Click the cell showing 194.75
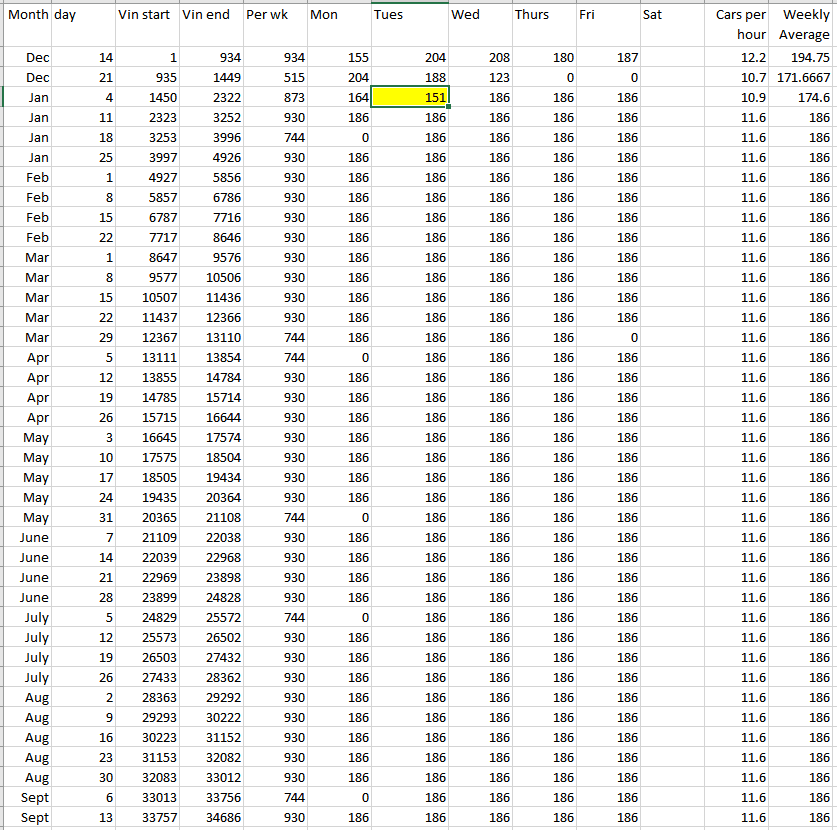The height and width of the screenshot is (830, 837). click(805, 58)
